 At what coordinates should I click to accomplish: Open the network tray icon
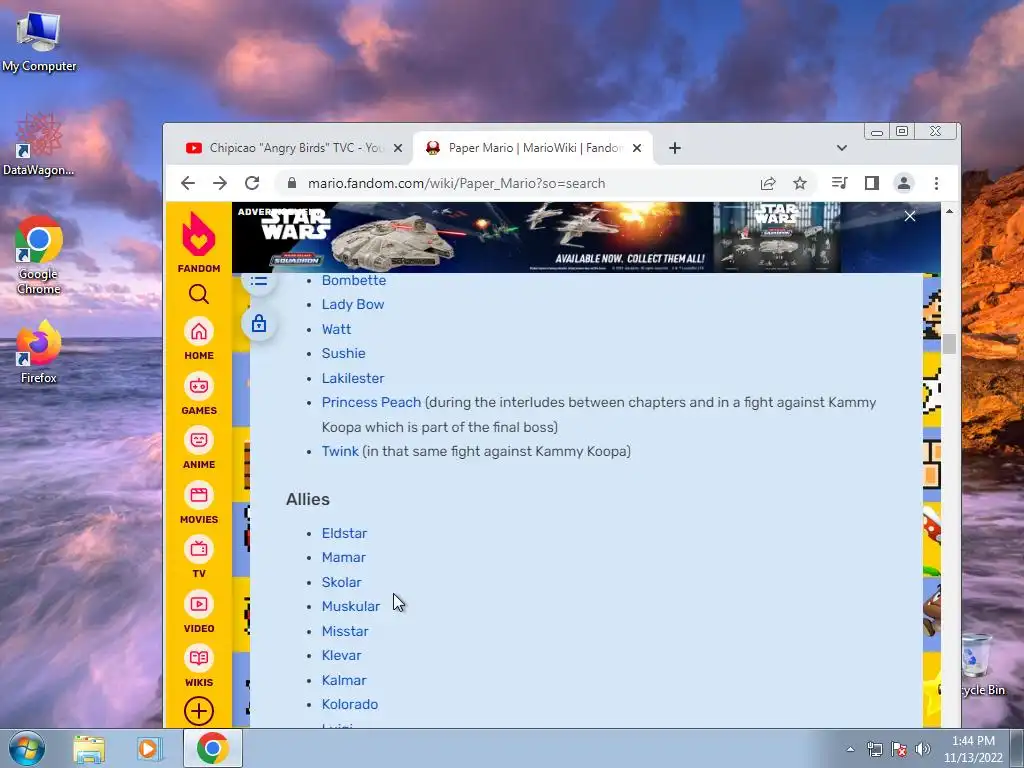point(874,749)
